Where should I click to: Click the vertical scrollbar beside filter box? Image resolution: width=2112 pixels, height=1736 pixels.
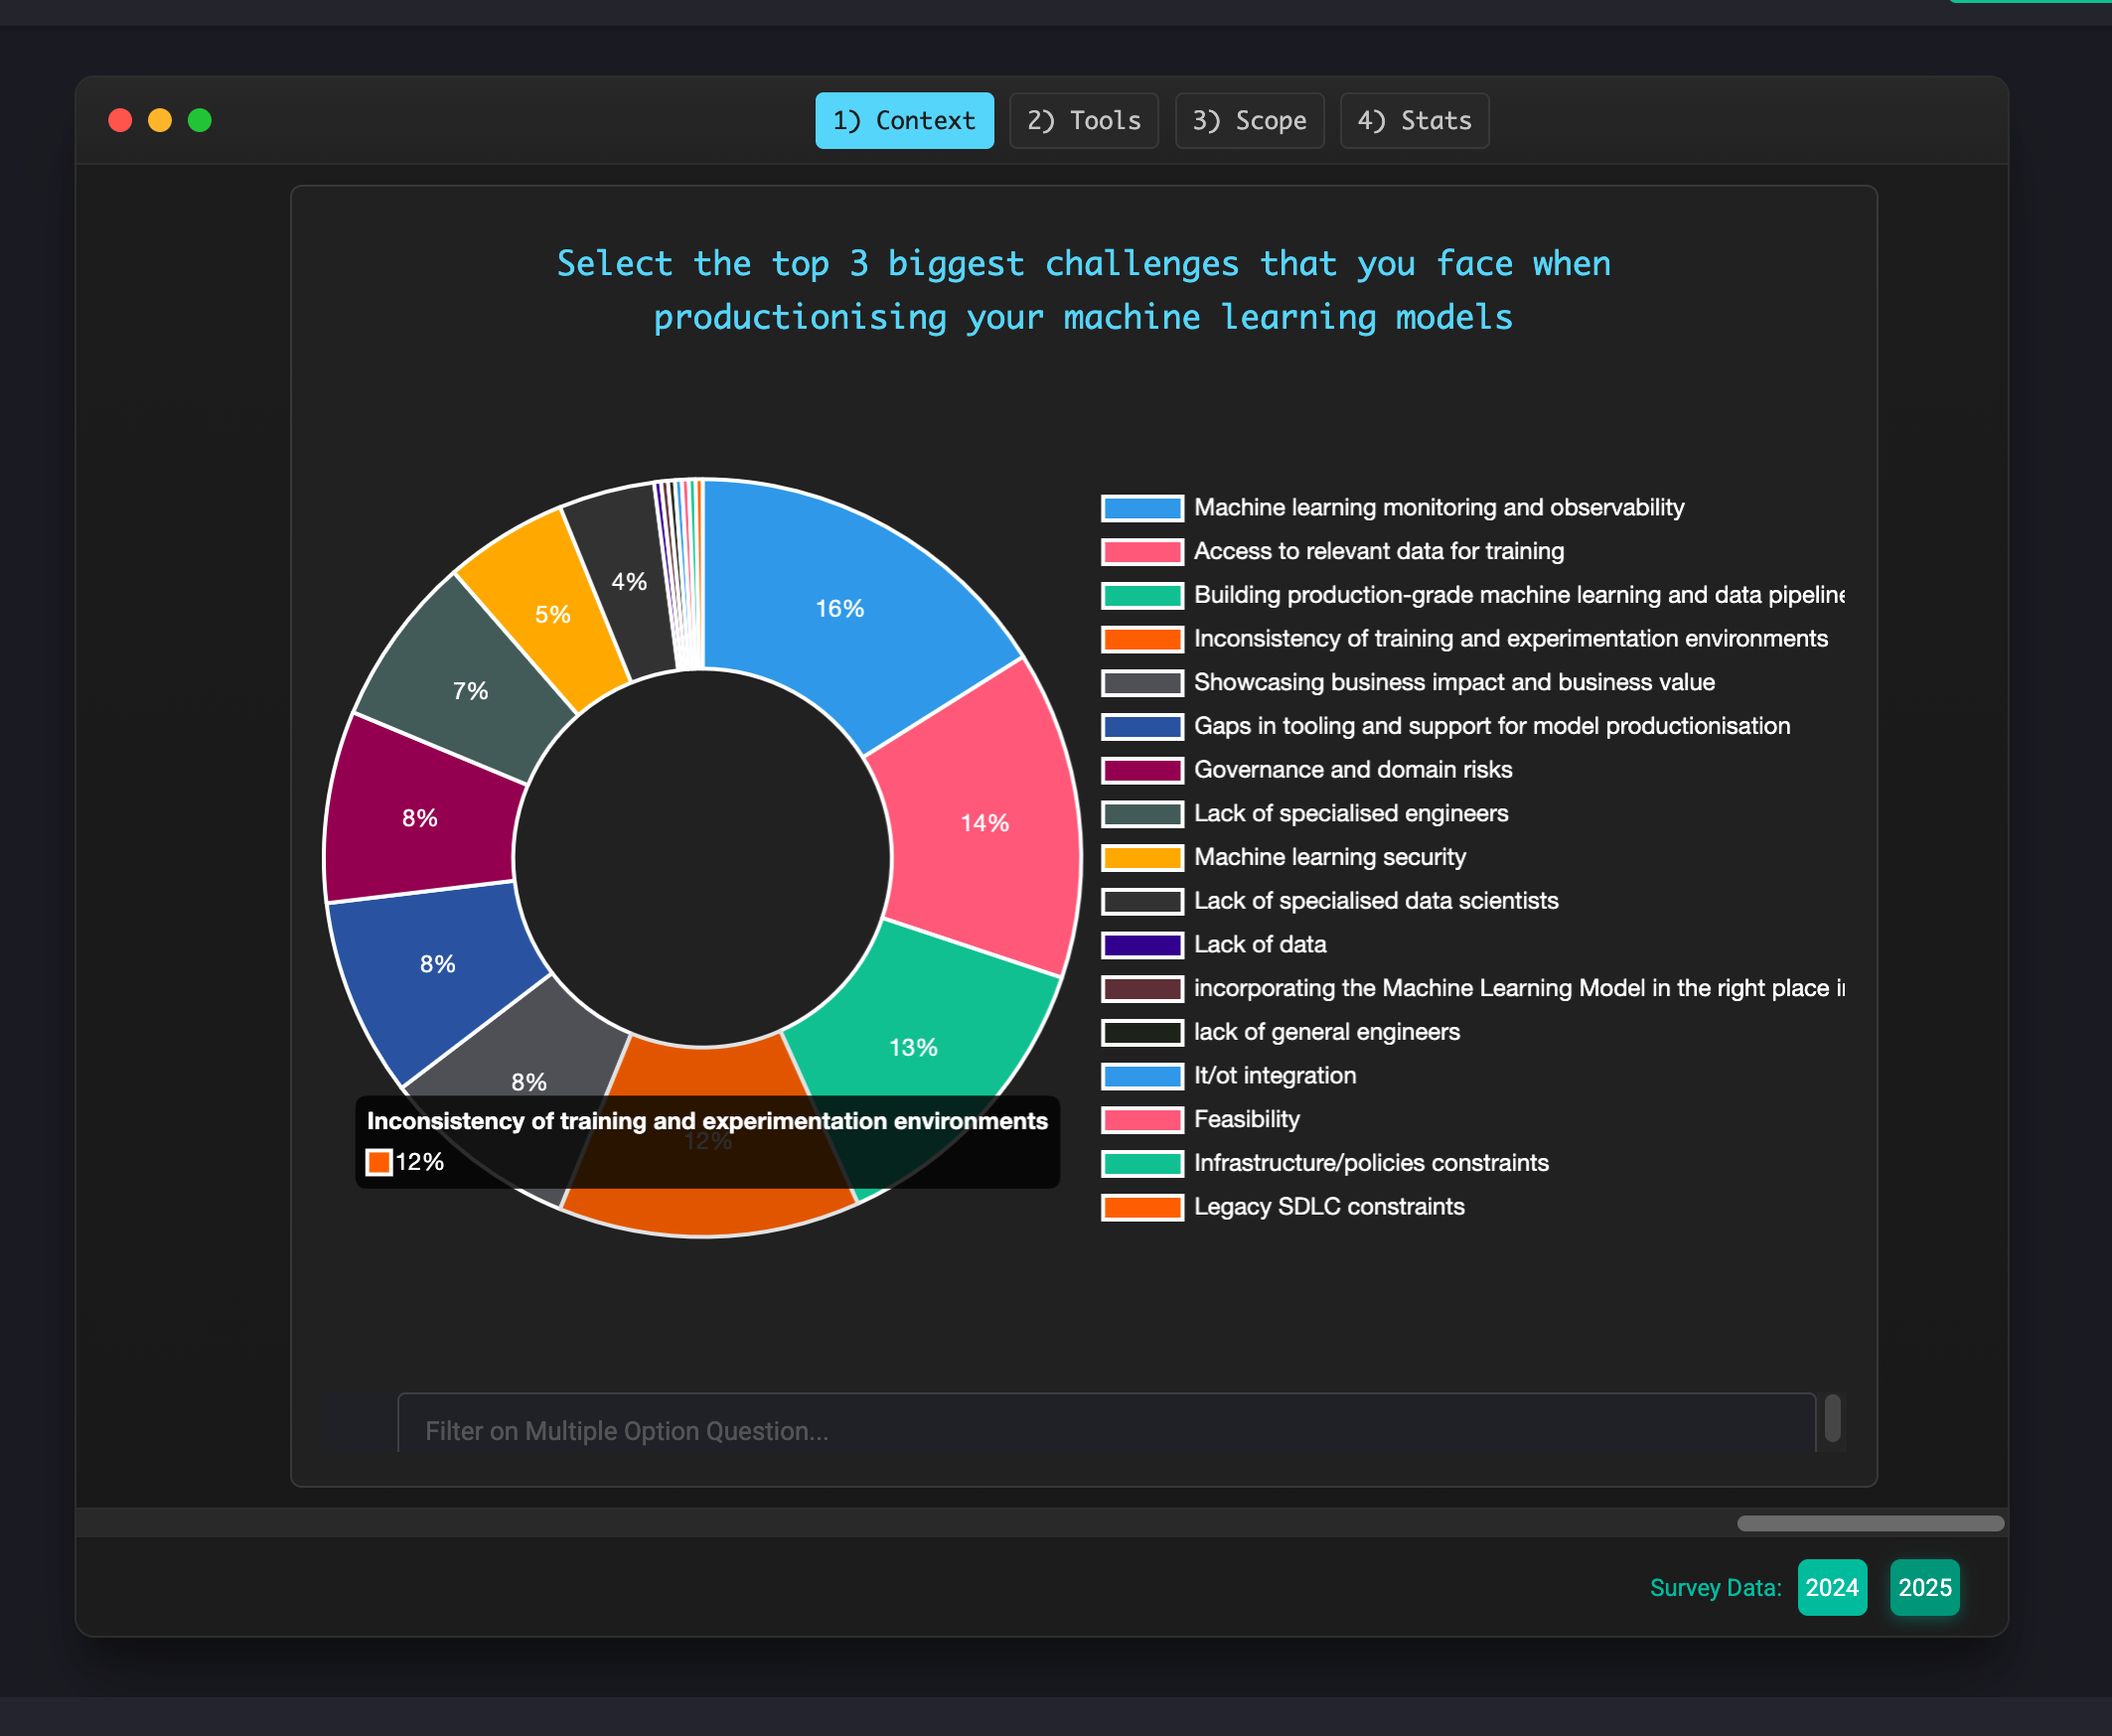(1832, 1418)
